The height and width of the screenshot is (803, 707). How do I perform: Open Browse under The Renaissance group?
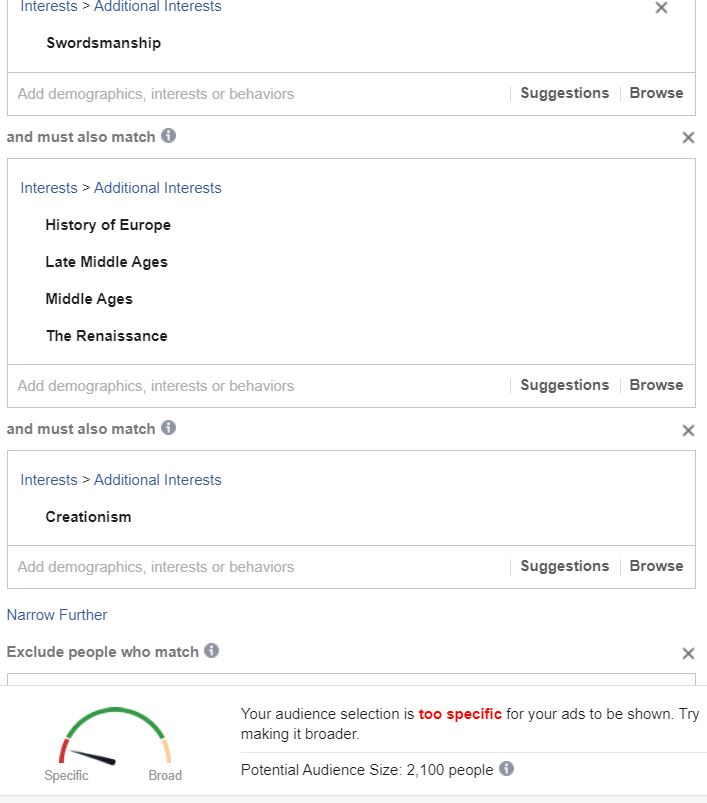656,385
